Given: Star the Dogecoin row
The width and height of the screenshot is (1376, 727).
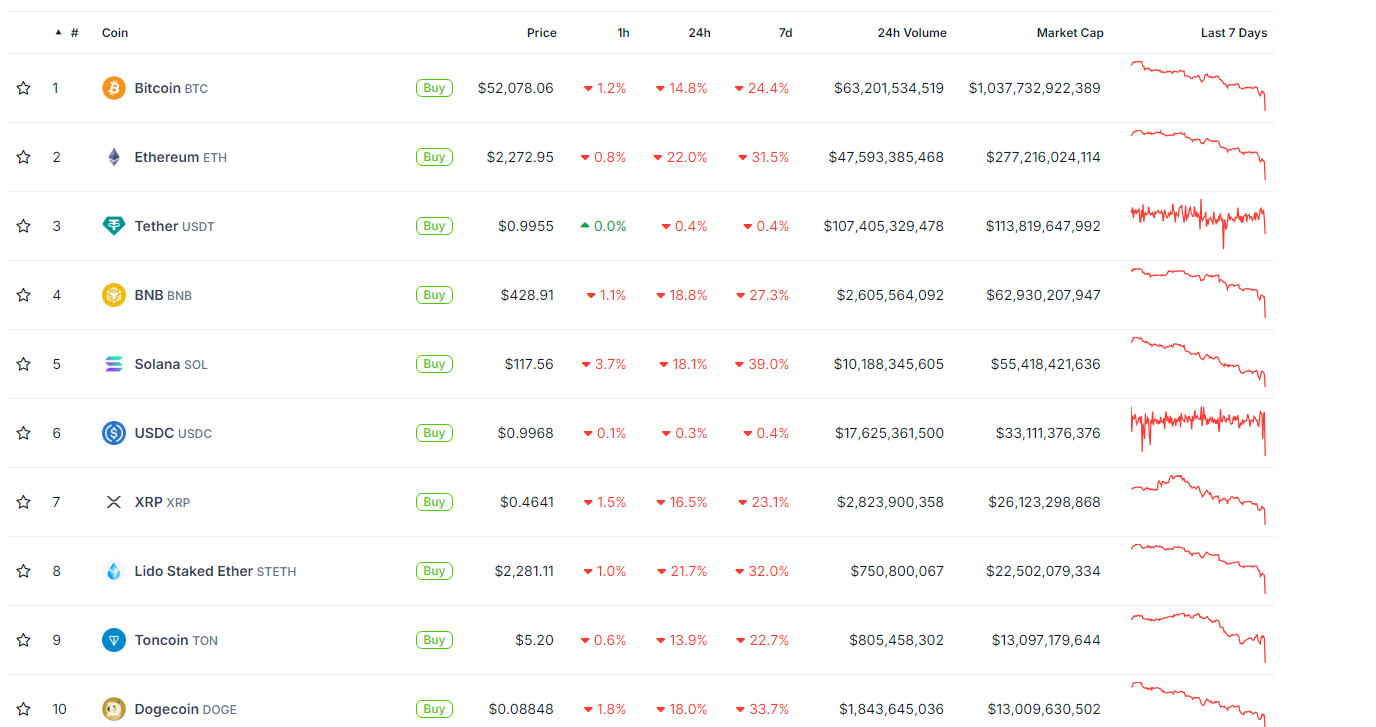Looking at the screenshot, I should click(x=23, y=709).
